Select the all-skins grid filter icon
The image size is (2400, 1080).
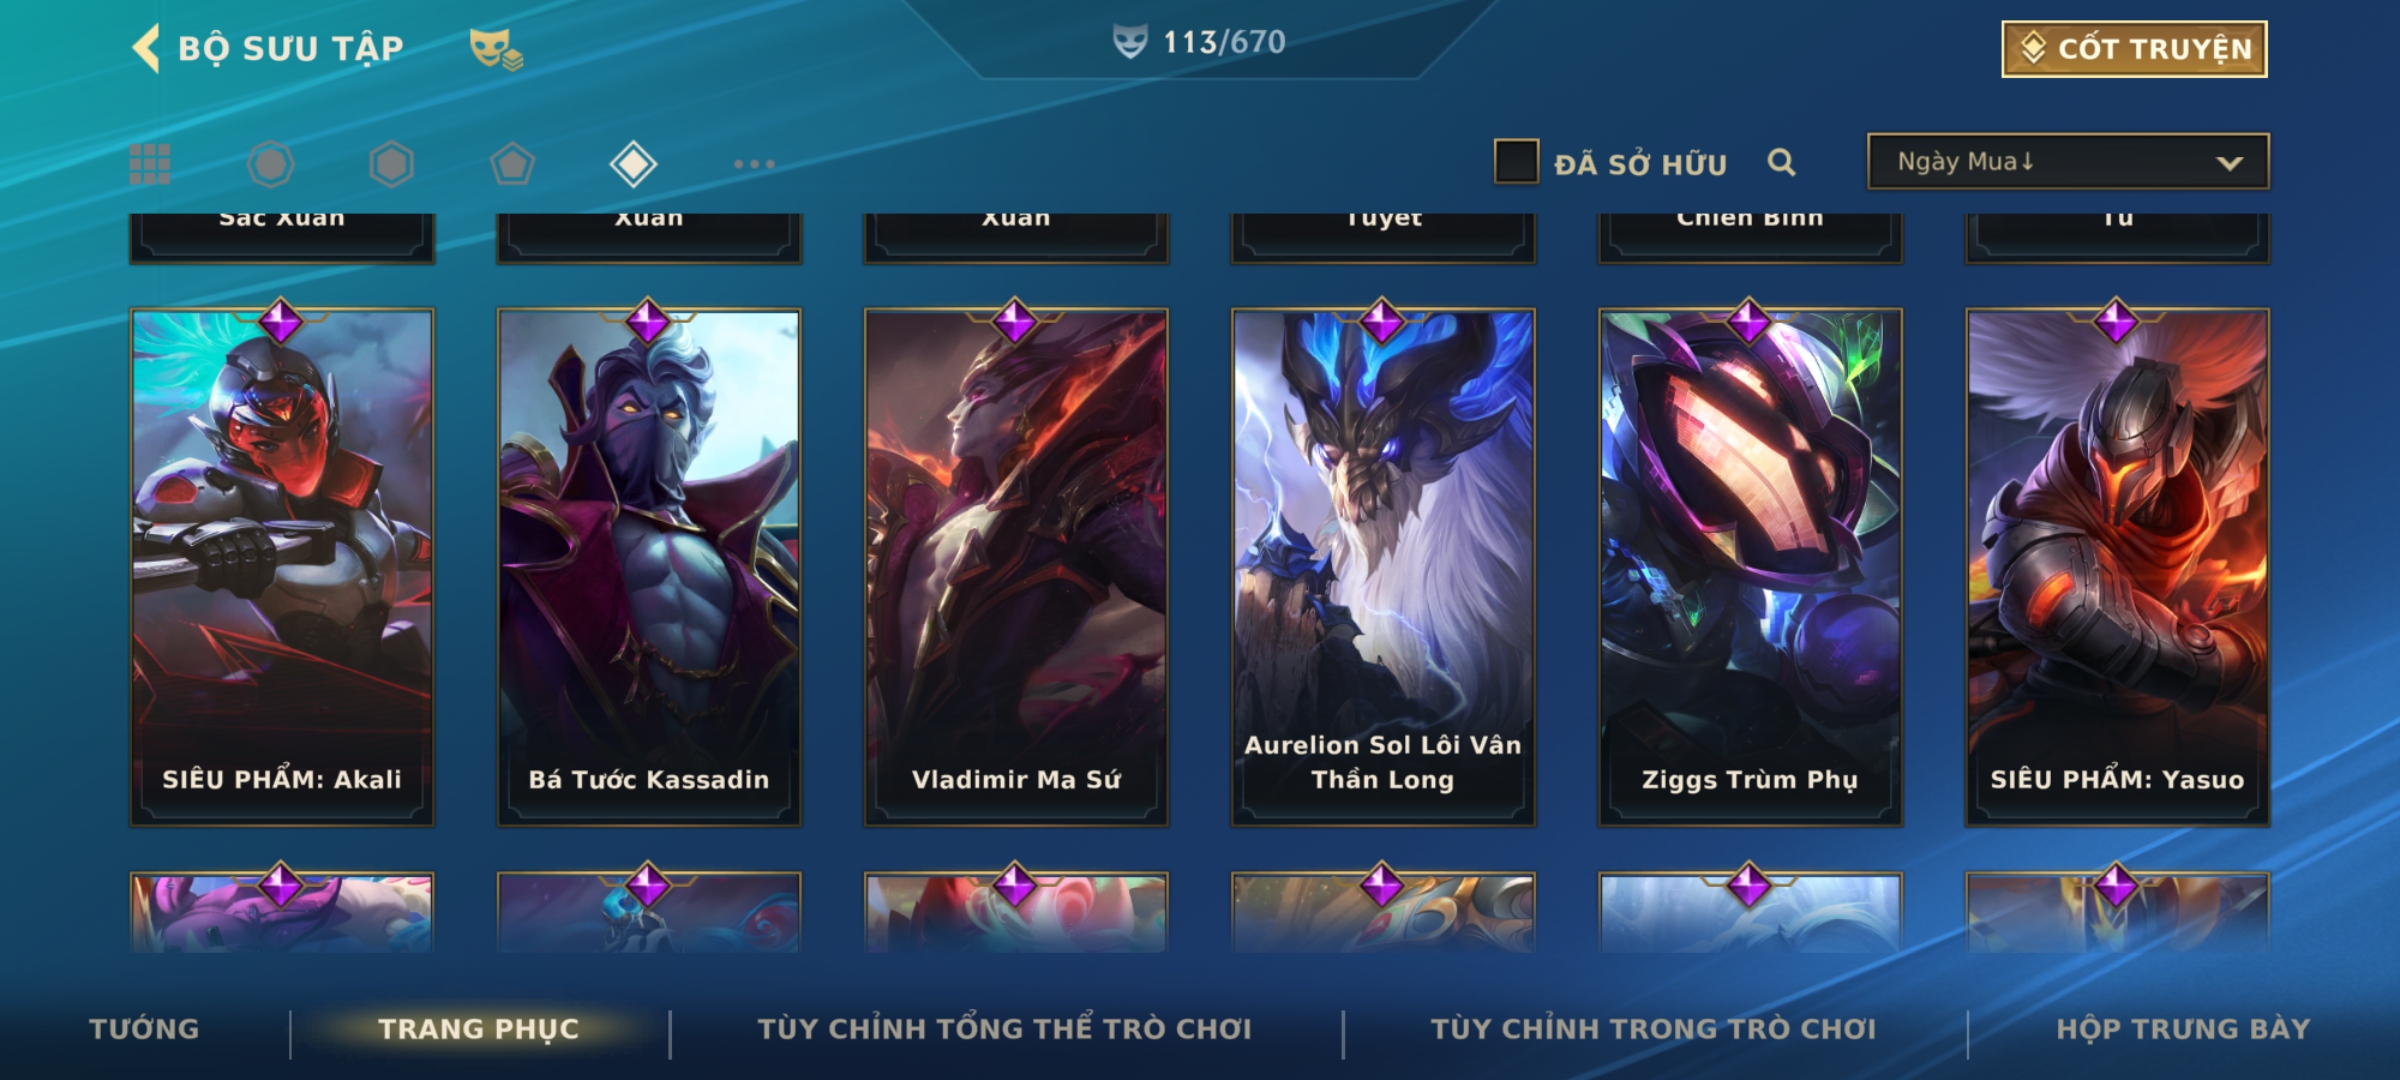click(x=150, y=164)
